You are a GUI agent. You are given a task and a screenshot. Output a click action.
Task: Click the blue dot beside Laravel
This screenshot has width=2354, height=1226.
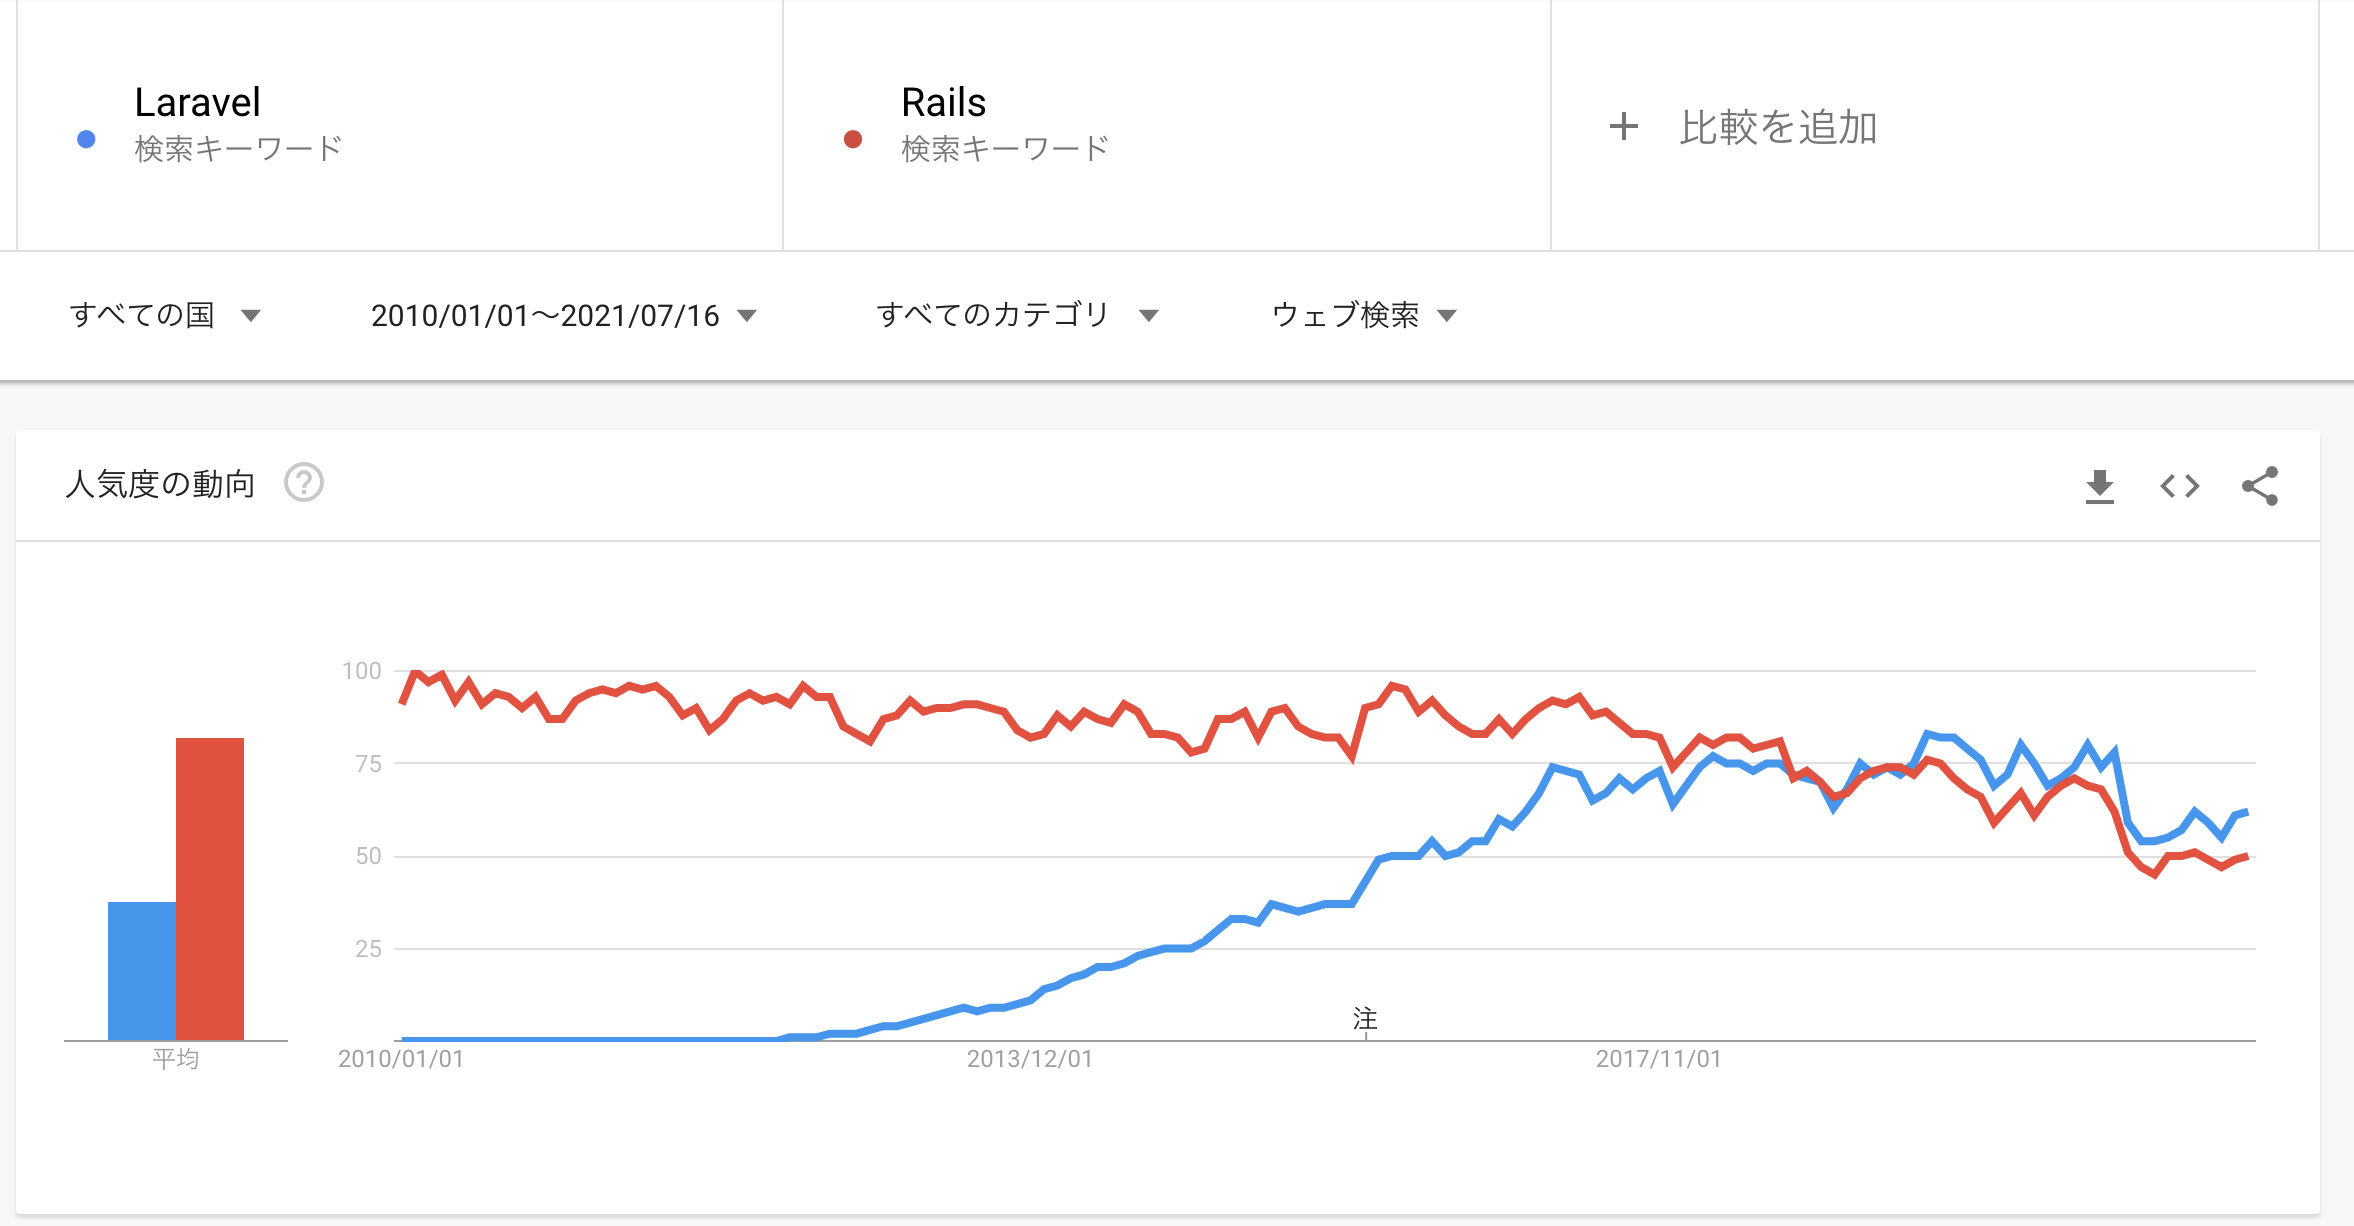pyautogui.click(x=86, y=140)
